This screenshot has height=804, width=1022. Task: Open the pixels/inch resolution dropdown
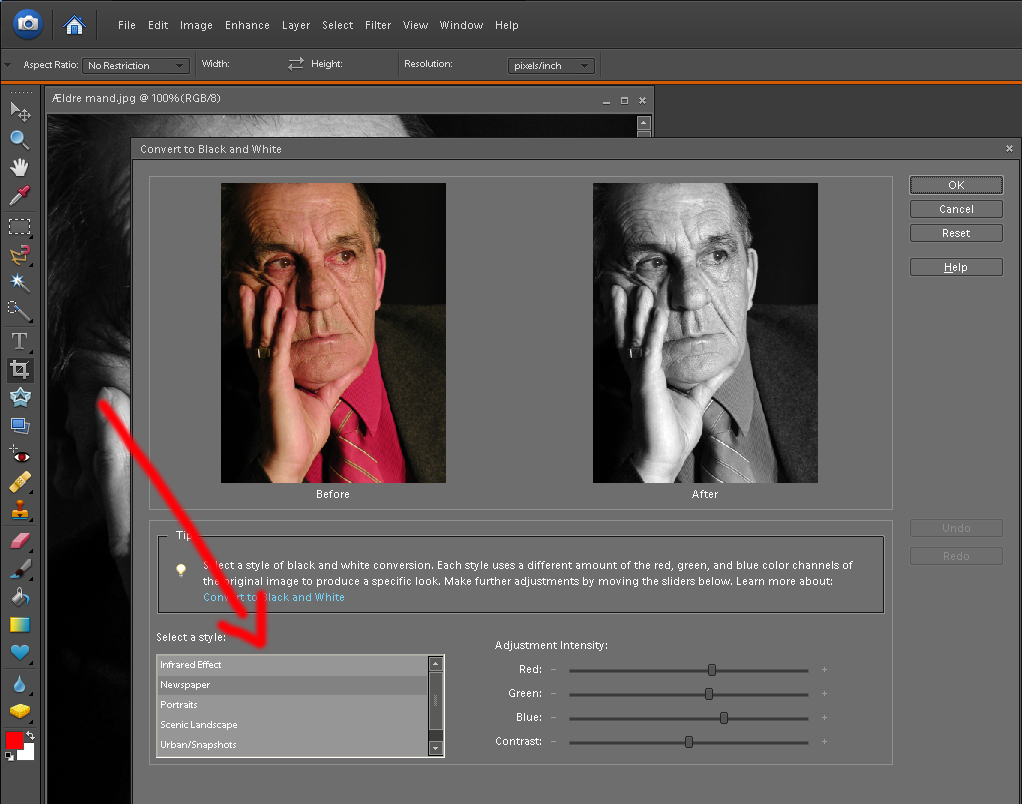551,66
